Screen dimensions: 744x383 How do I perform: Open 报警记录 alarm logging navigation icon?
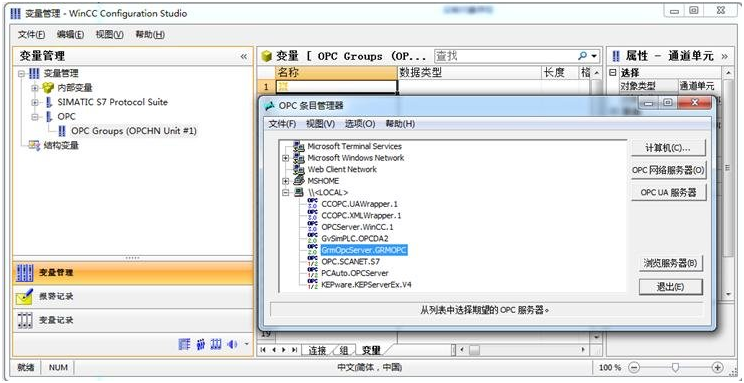point(25,297)
